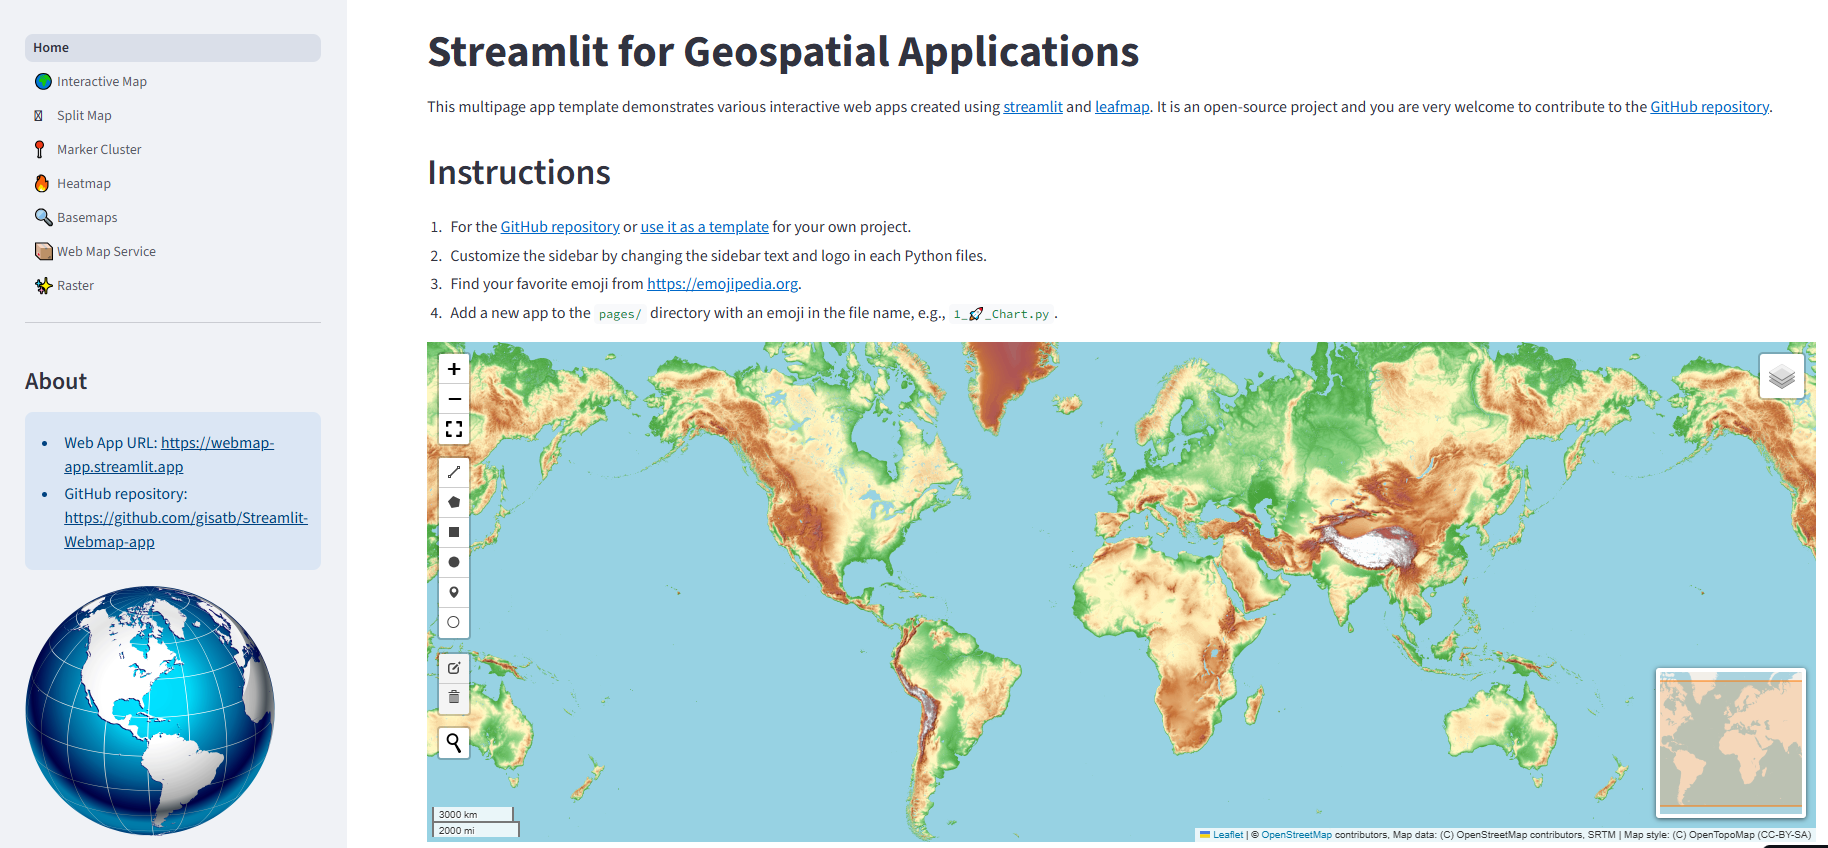The height and width of the screenshot is (848, 1828).
Task: Open the Interactive Map page
Action: coord(101,82)
